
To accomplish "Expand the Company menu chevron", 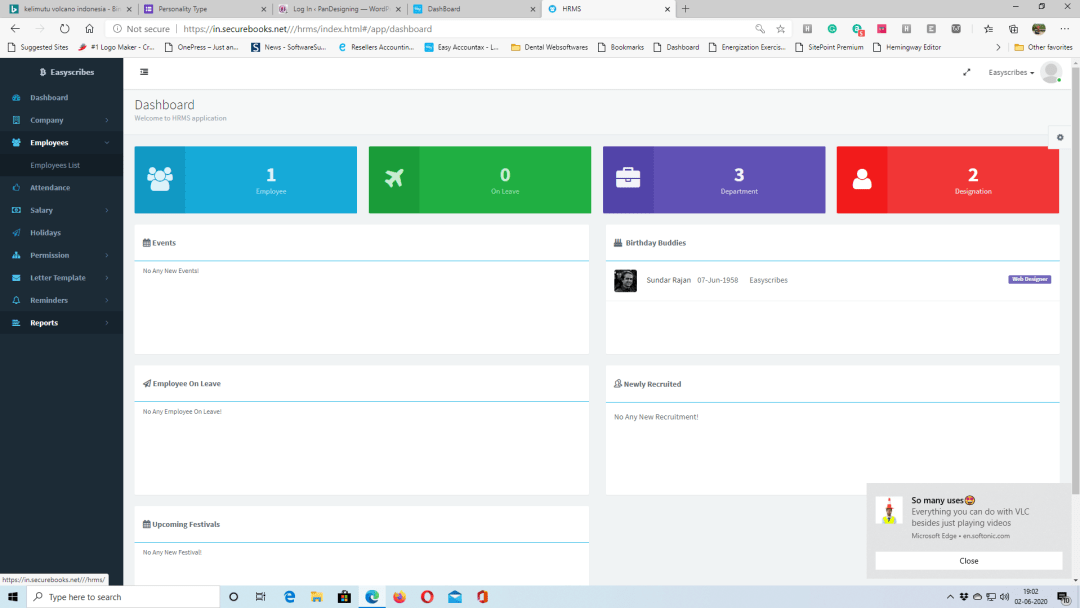I will click(x=107, y=120).
